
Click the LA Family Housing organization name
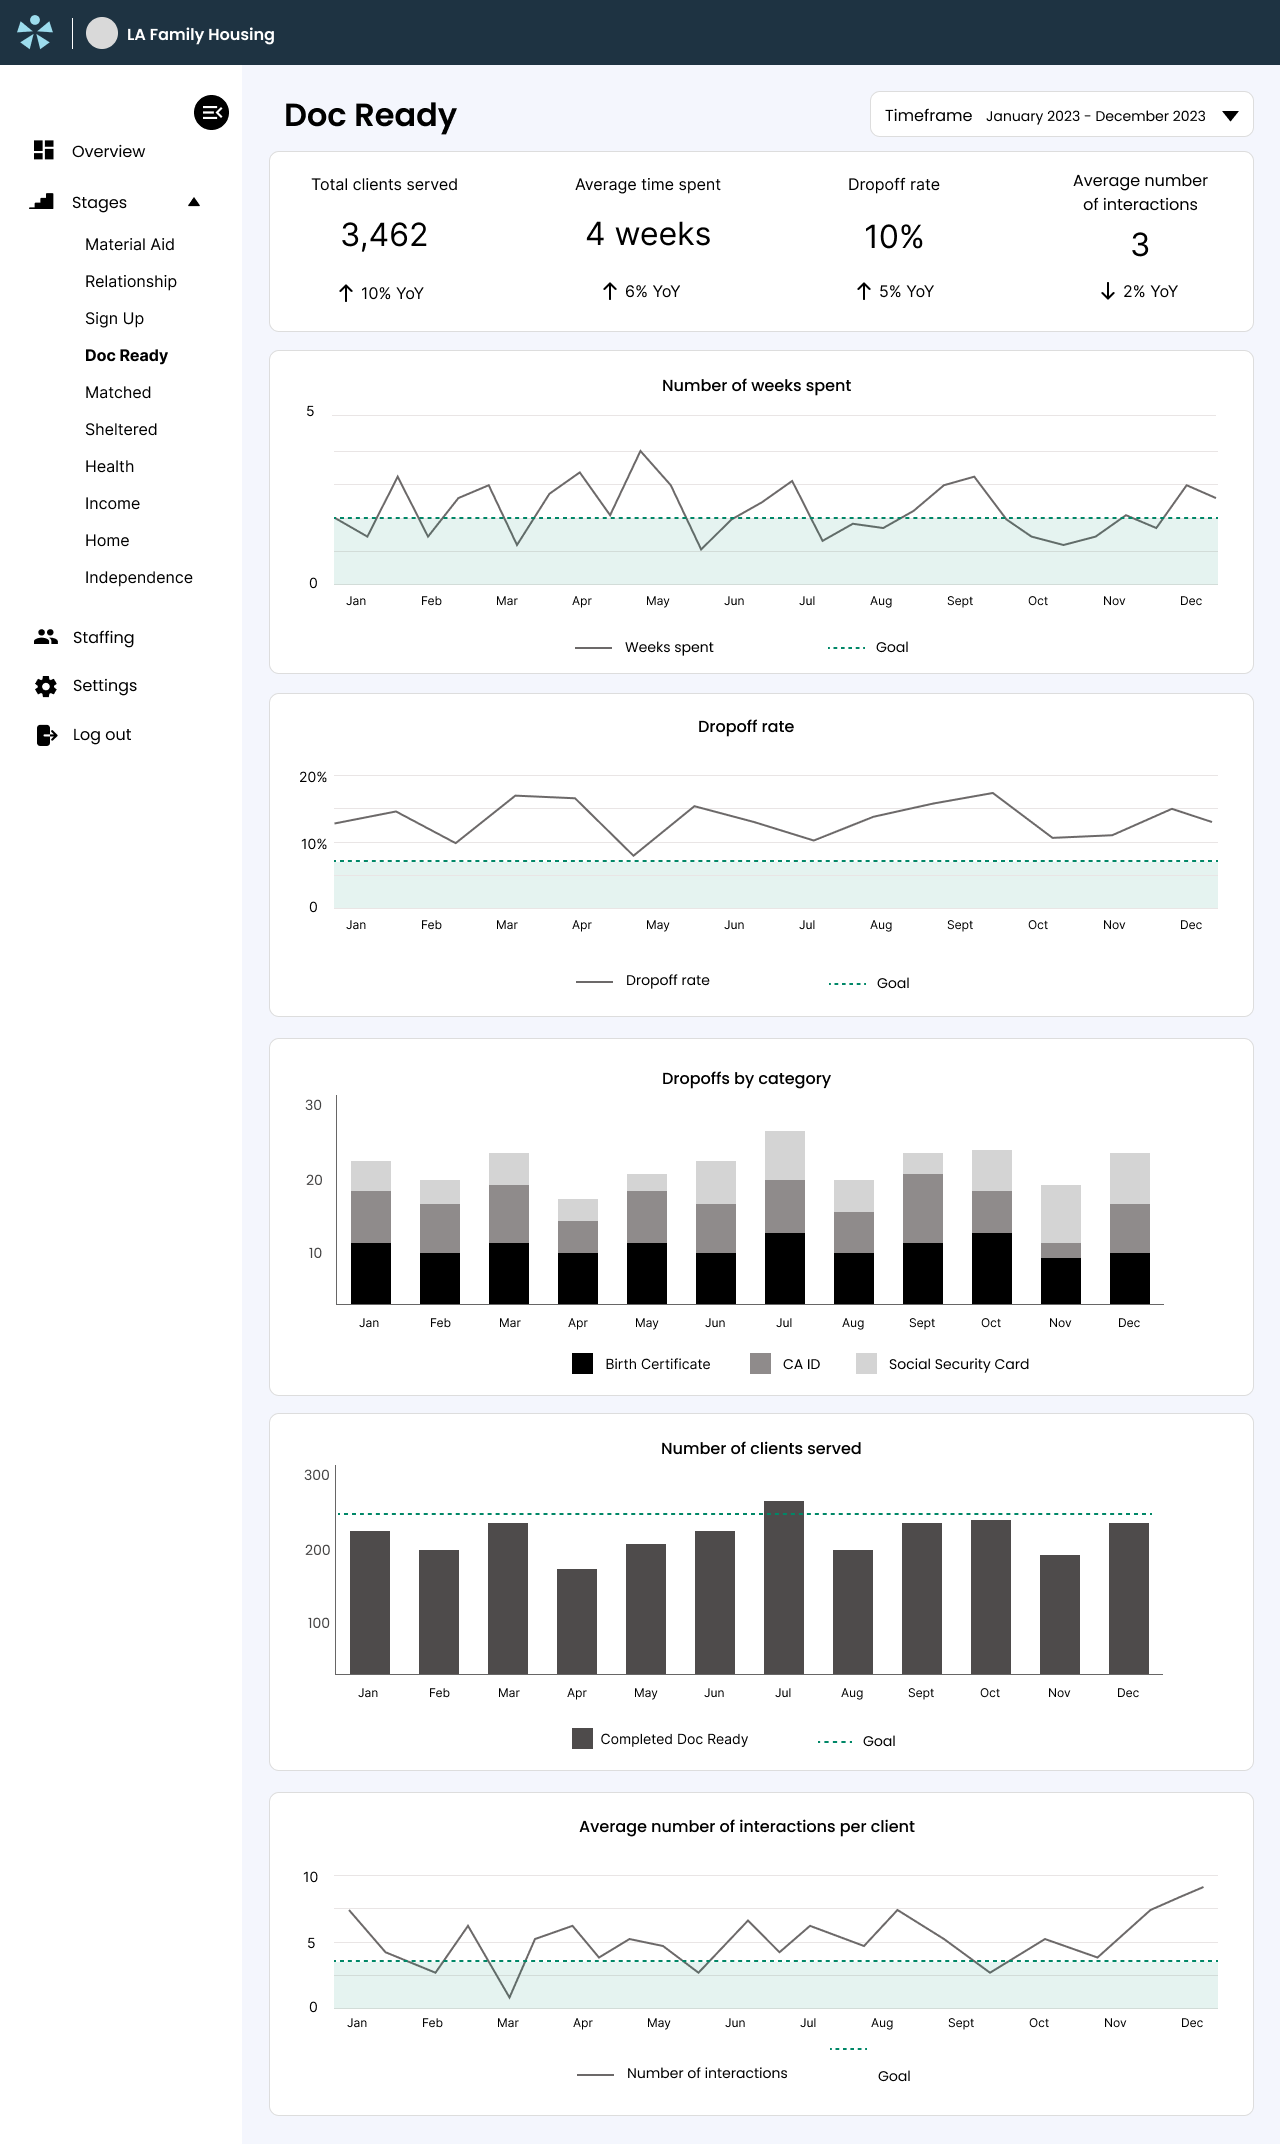click(200, 34)
